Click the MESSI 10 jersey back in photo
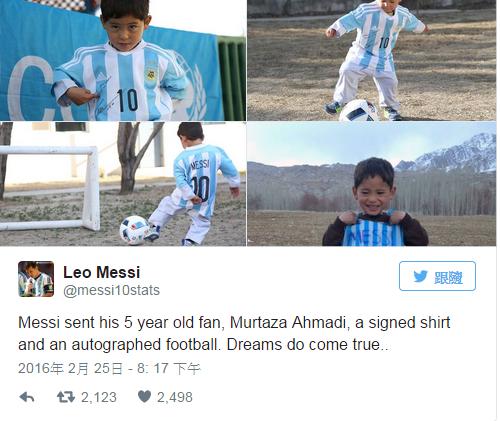 point(200,180)
